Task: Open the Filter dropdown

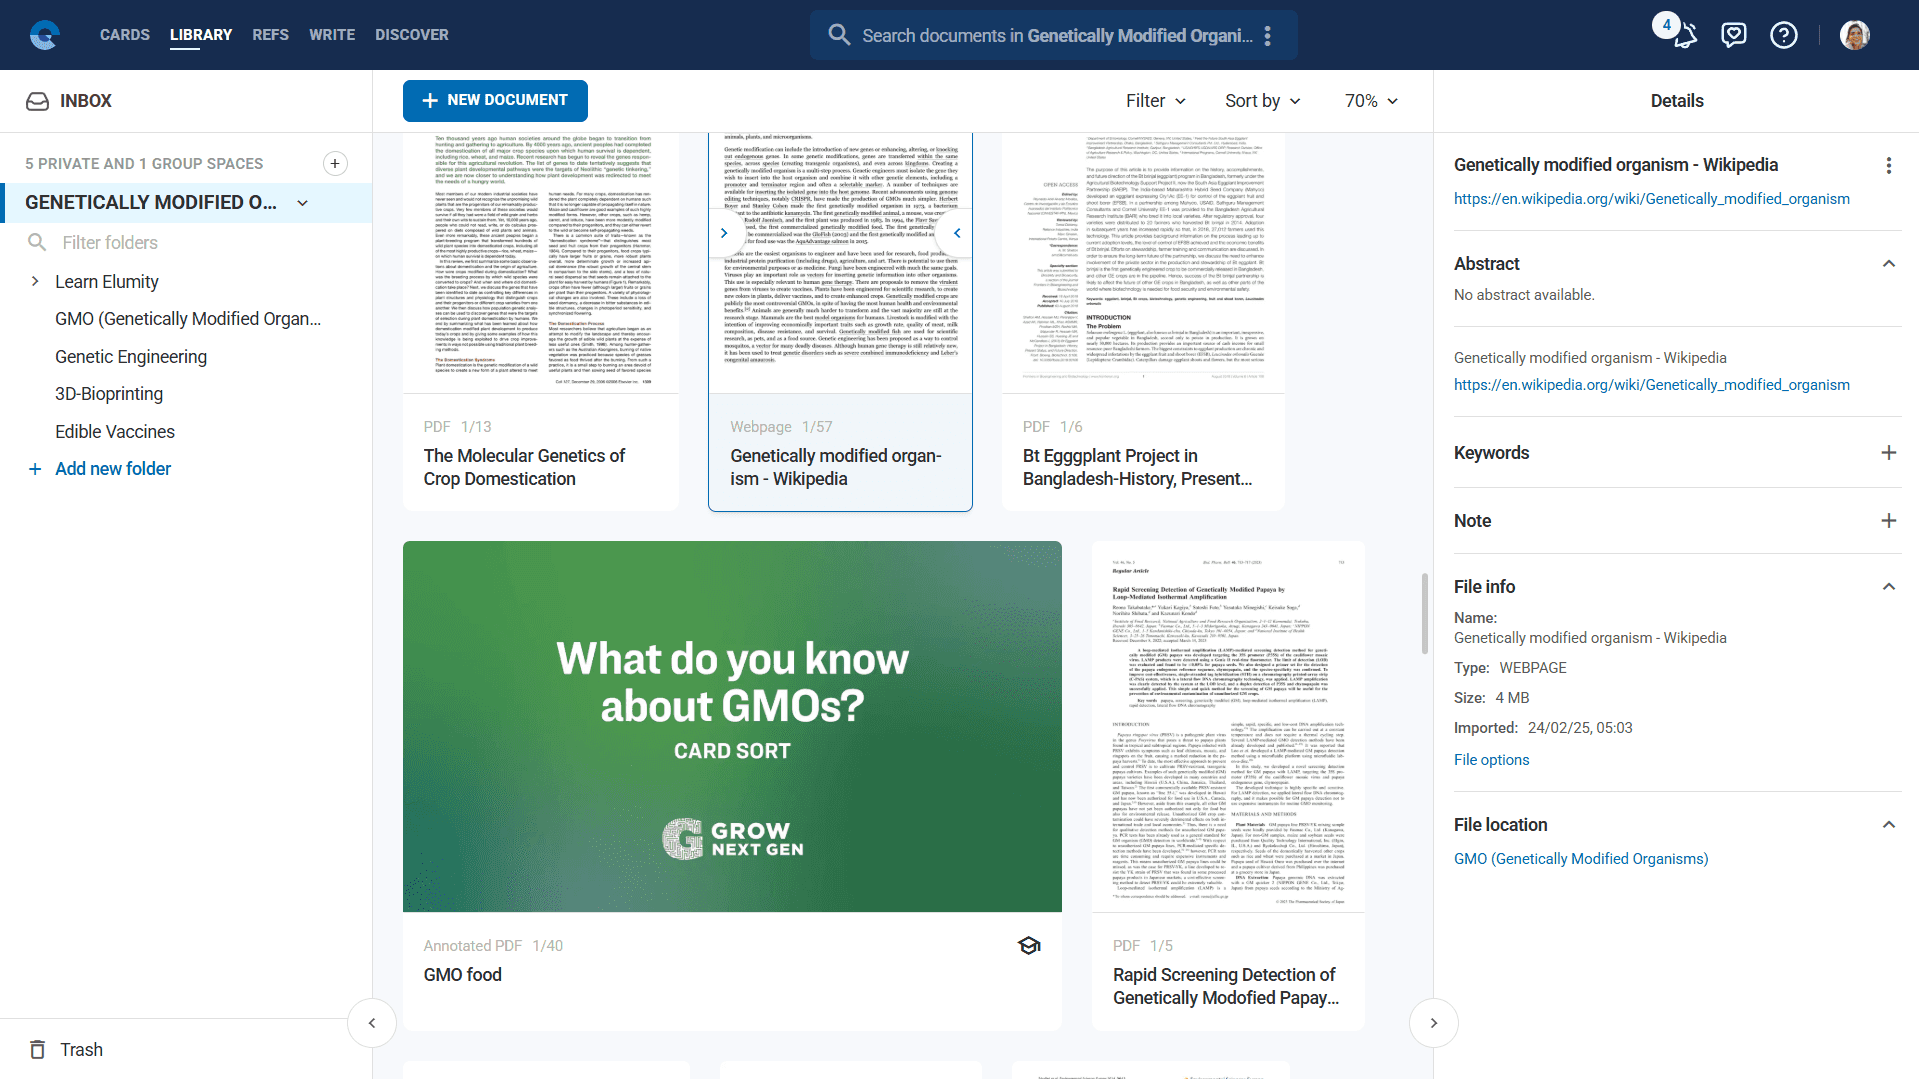Action: click(x=1155, y=101)
